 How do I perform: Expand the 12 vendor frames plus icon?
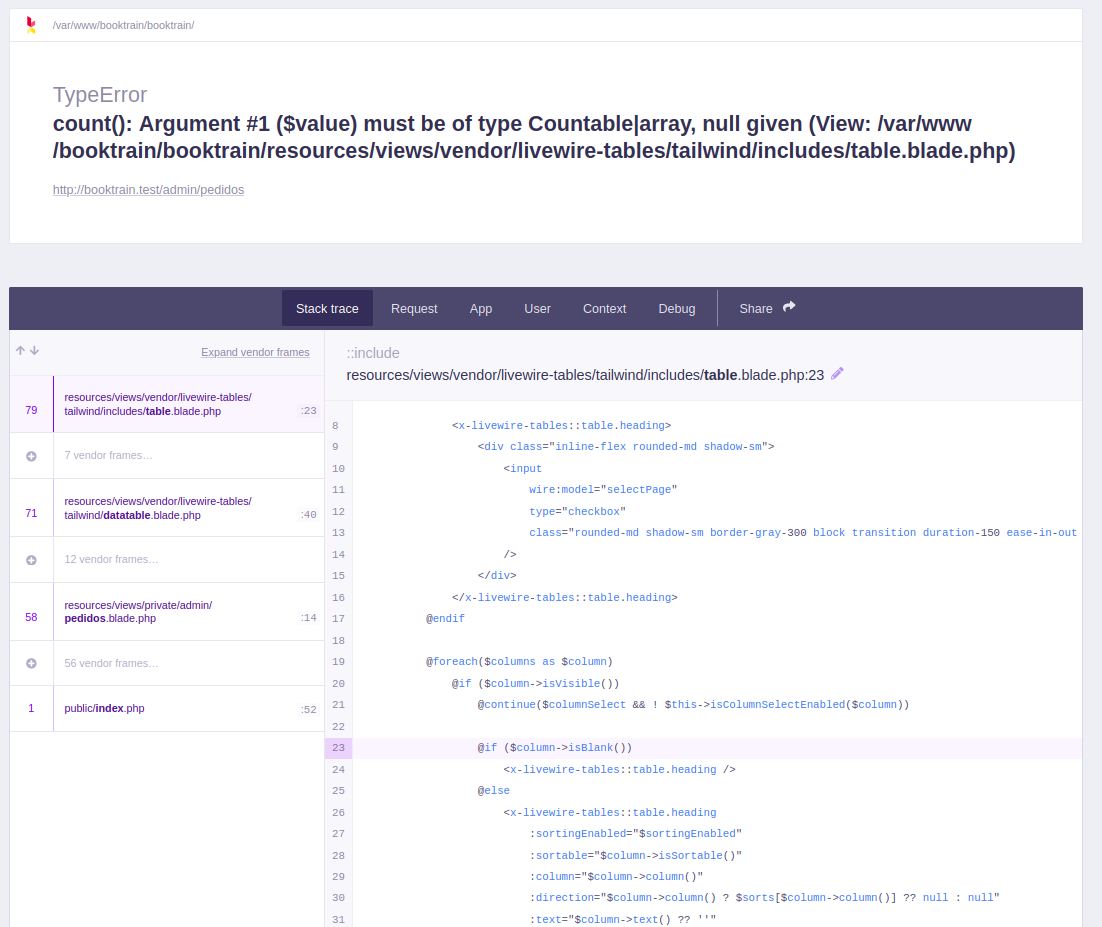[32, 560]
